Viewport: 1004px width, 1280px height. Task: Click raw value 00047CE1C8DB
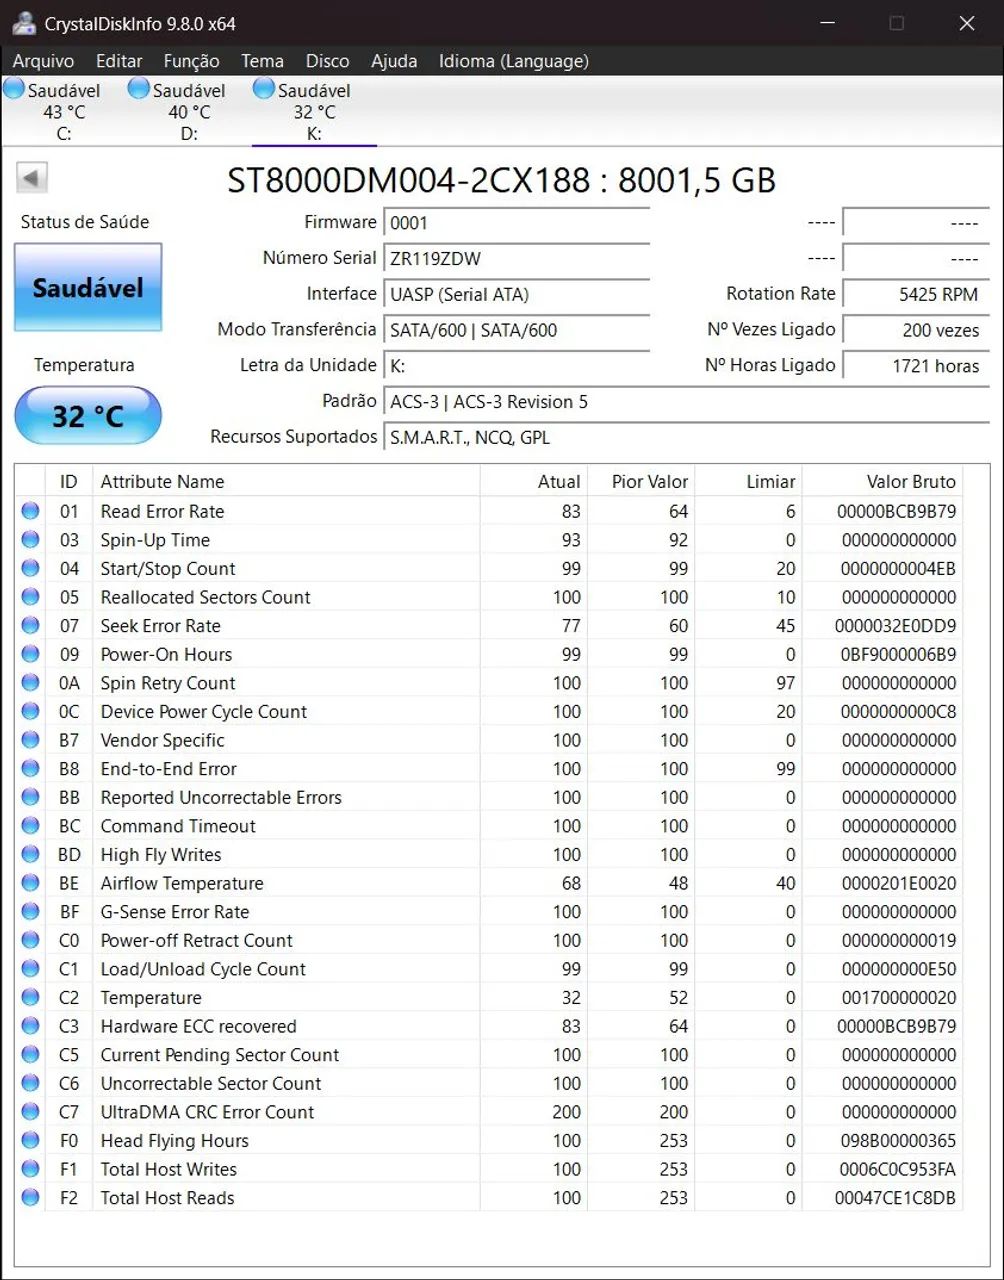point(896,1198)
